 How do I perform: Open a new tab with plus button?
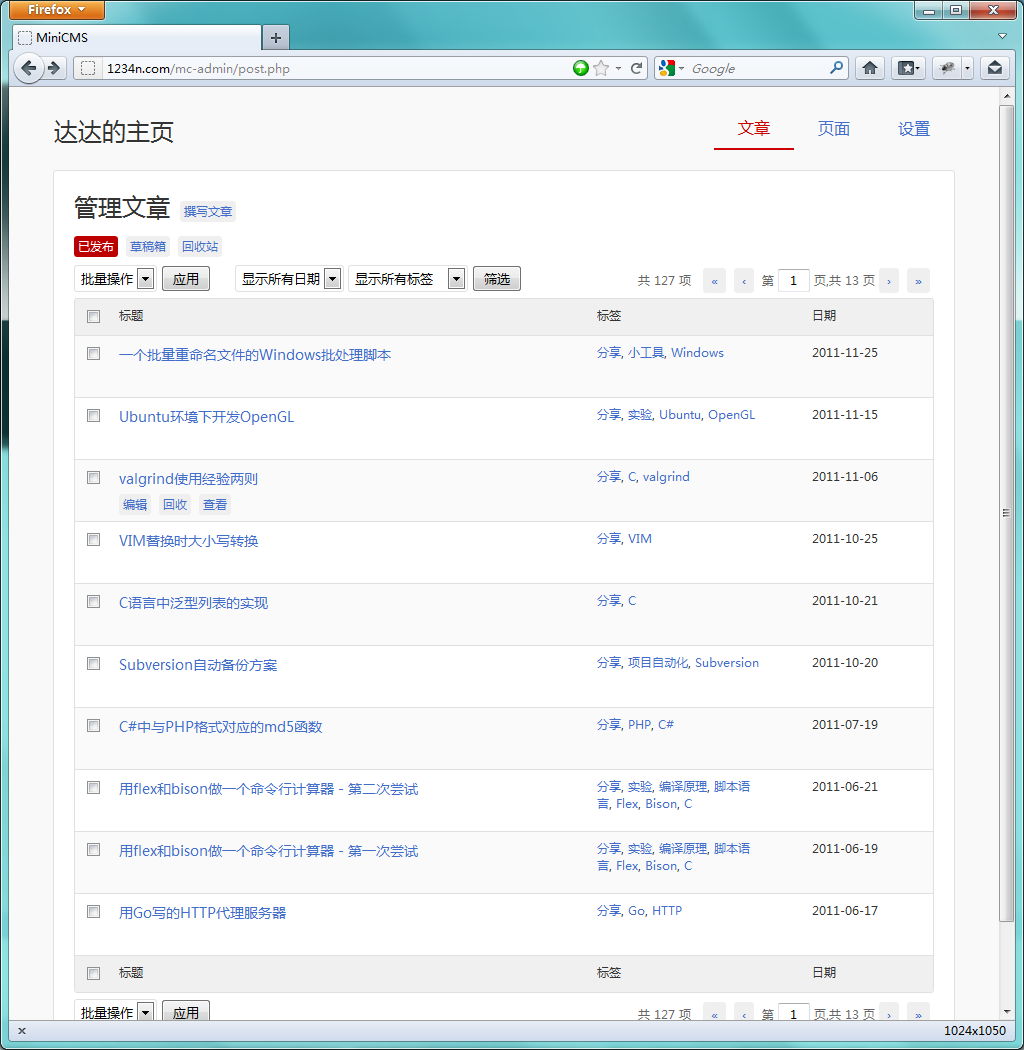pyautogui.click(x=276, y=38)
